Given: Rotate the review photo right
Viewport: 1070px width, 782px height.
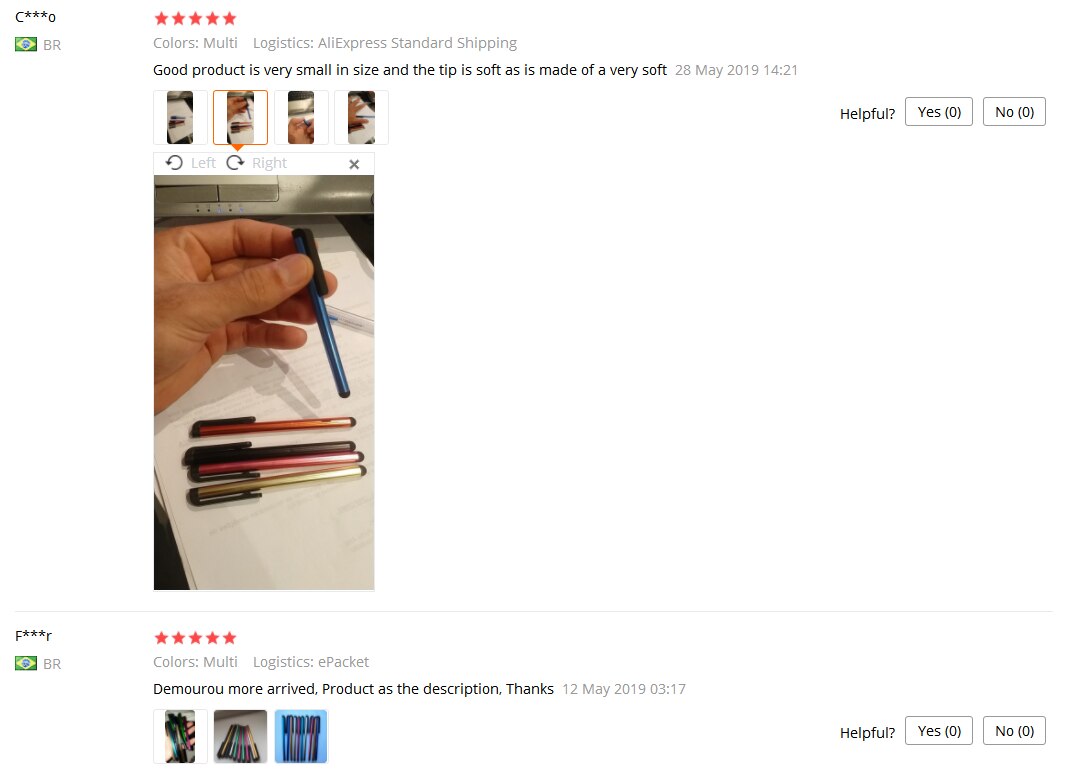Looking at the screenshot, I should 257,163.
